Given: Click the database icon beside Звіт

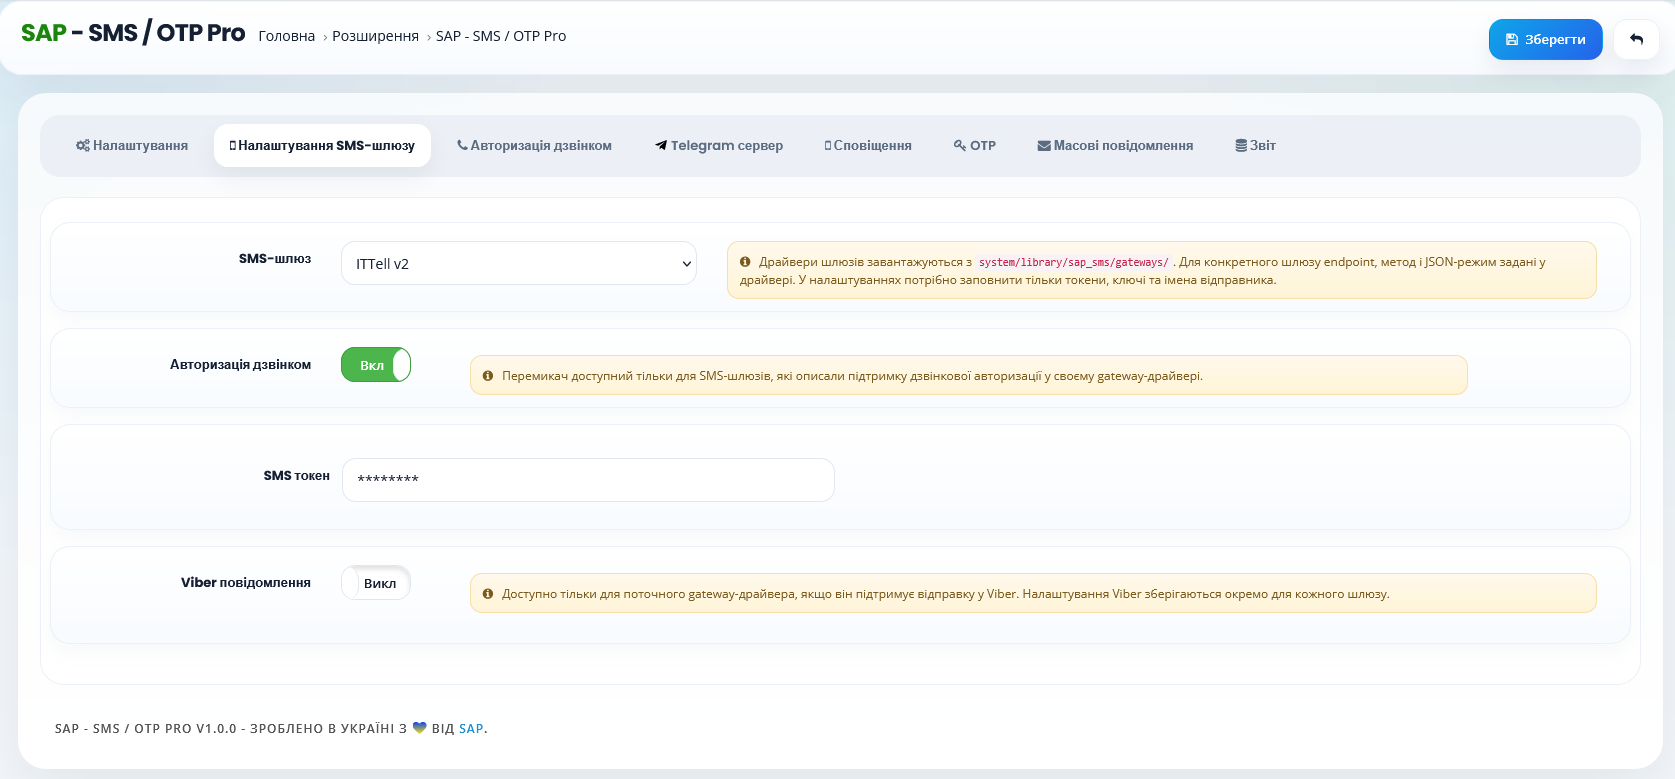Looking at the screenshot, I should click(x=1241, y=145).
